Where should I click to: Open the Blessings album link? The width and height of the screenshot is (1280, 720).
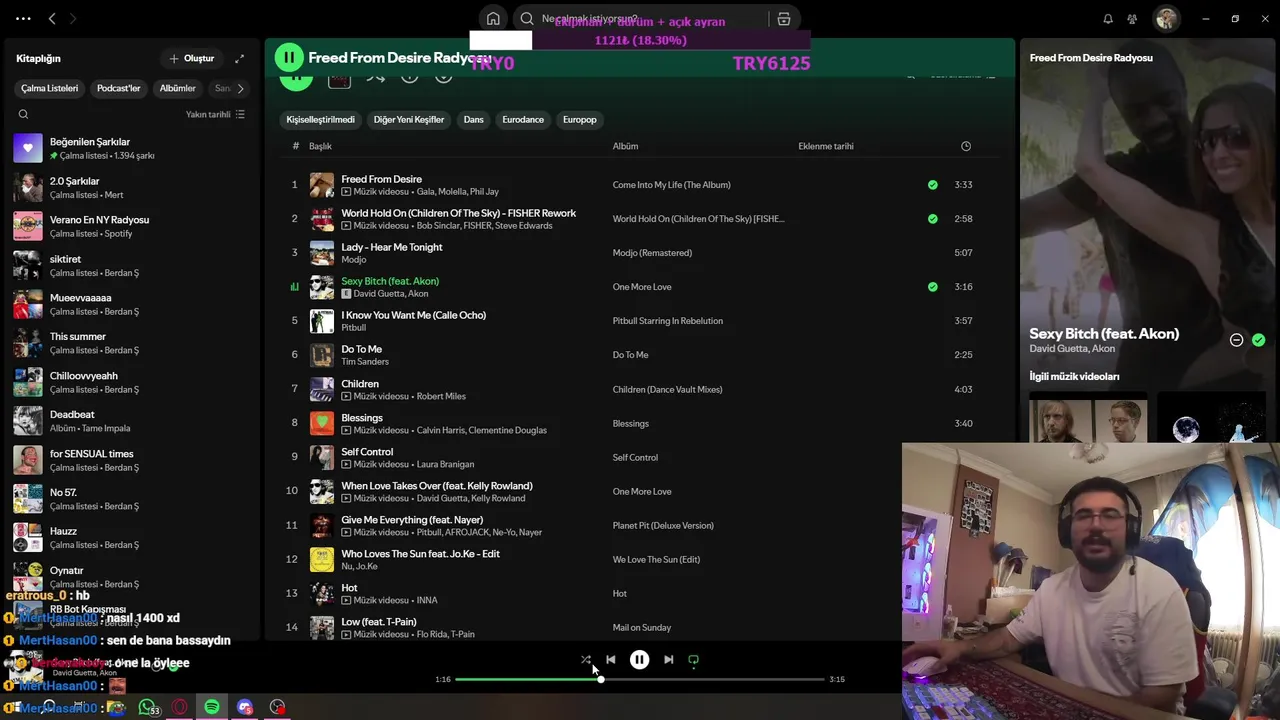630,423
